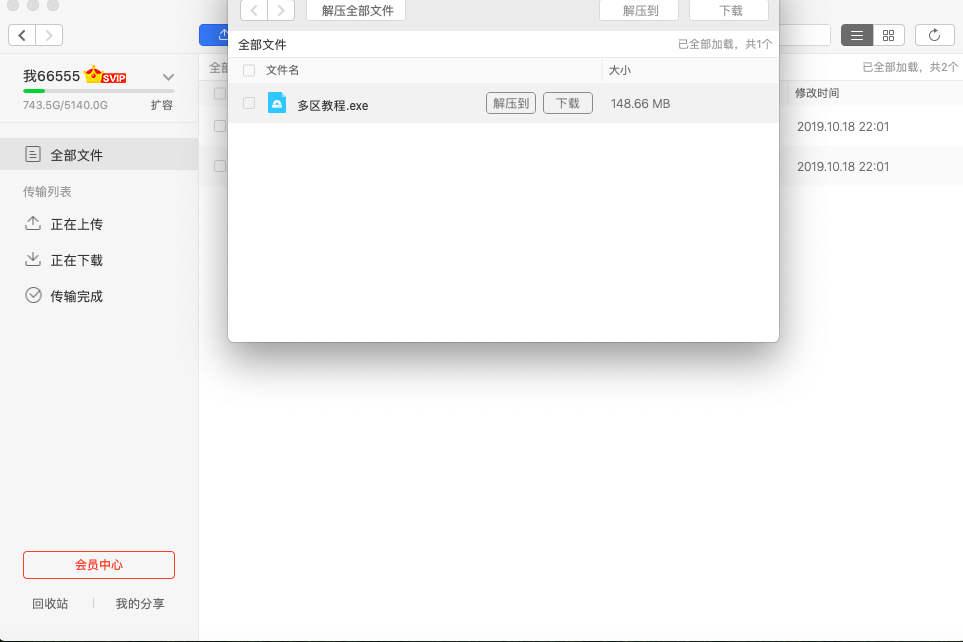Image resolution: width=963 pixels, height=642 pixels.
Task: Go back in main window navigation
Action: 23,35
